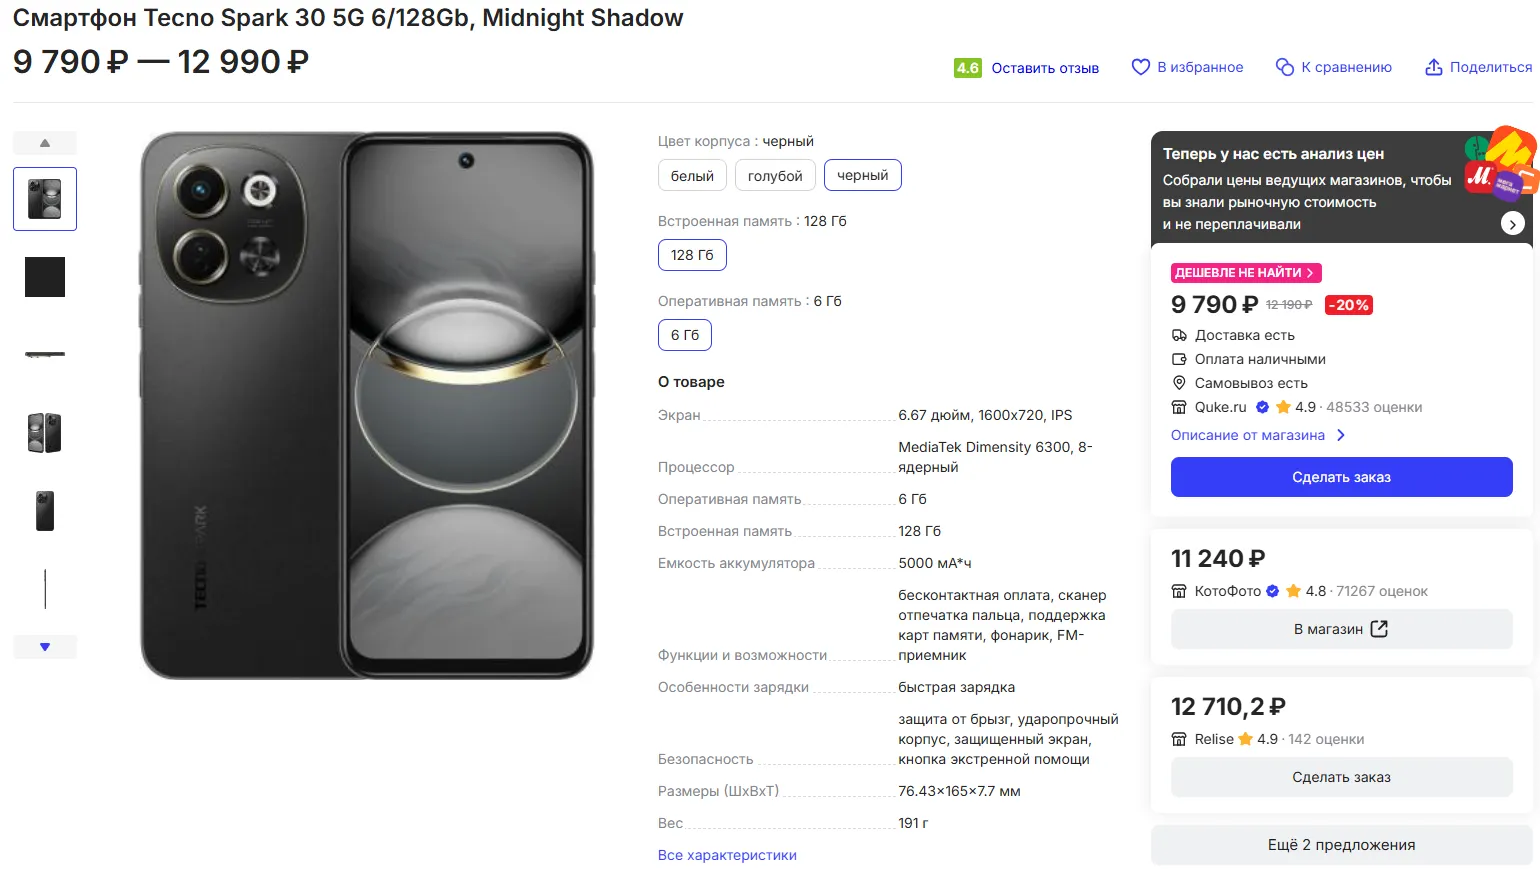Click the comparison icon beside К сравнению
This screenshot has width=1540, height=871.
coord(1285,67)
